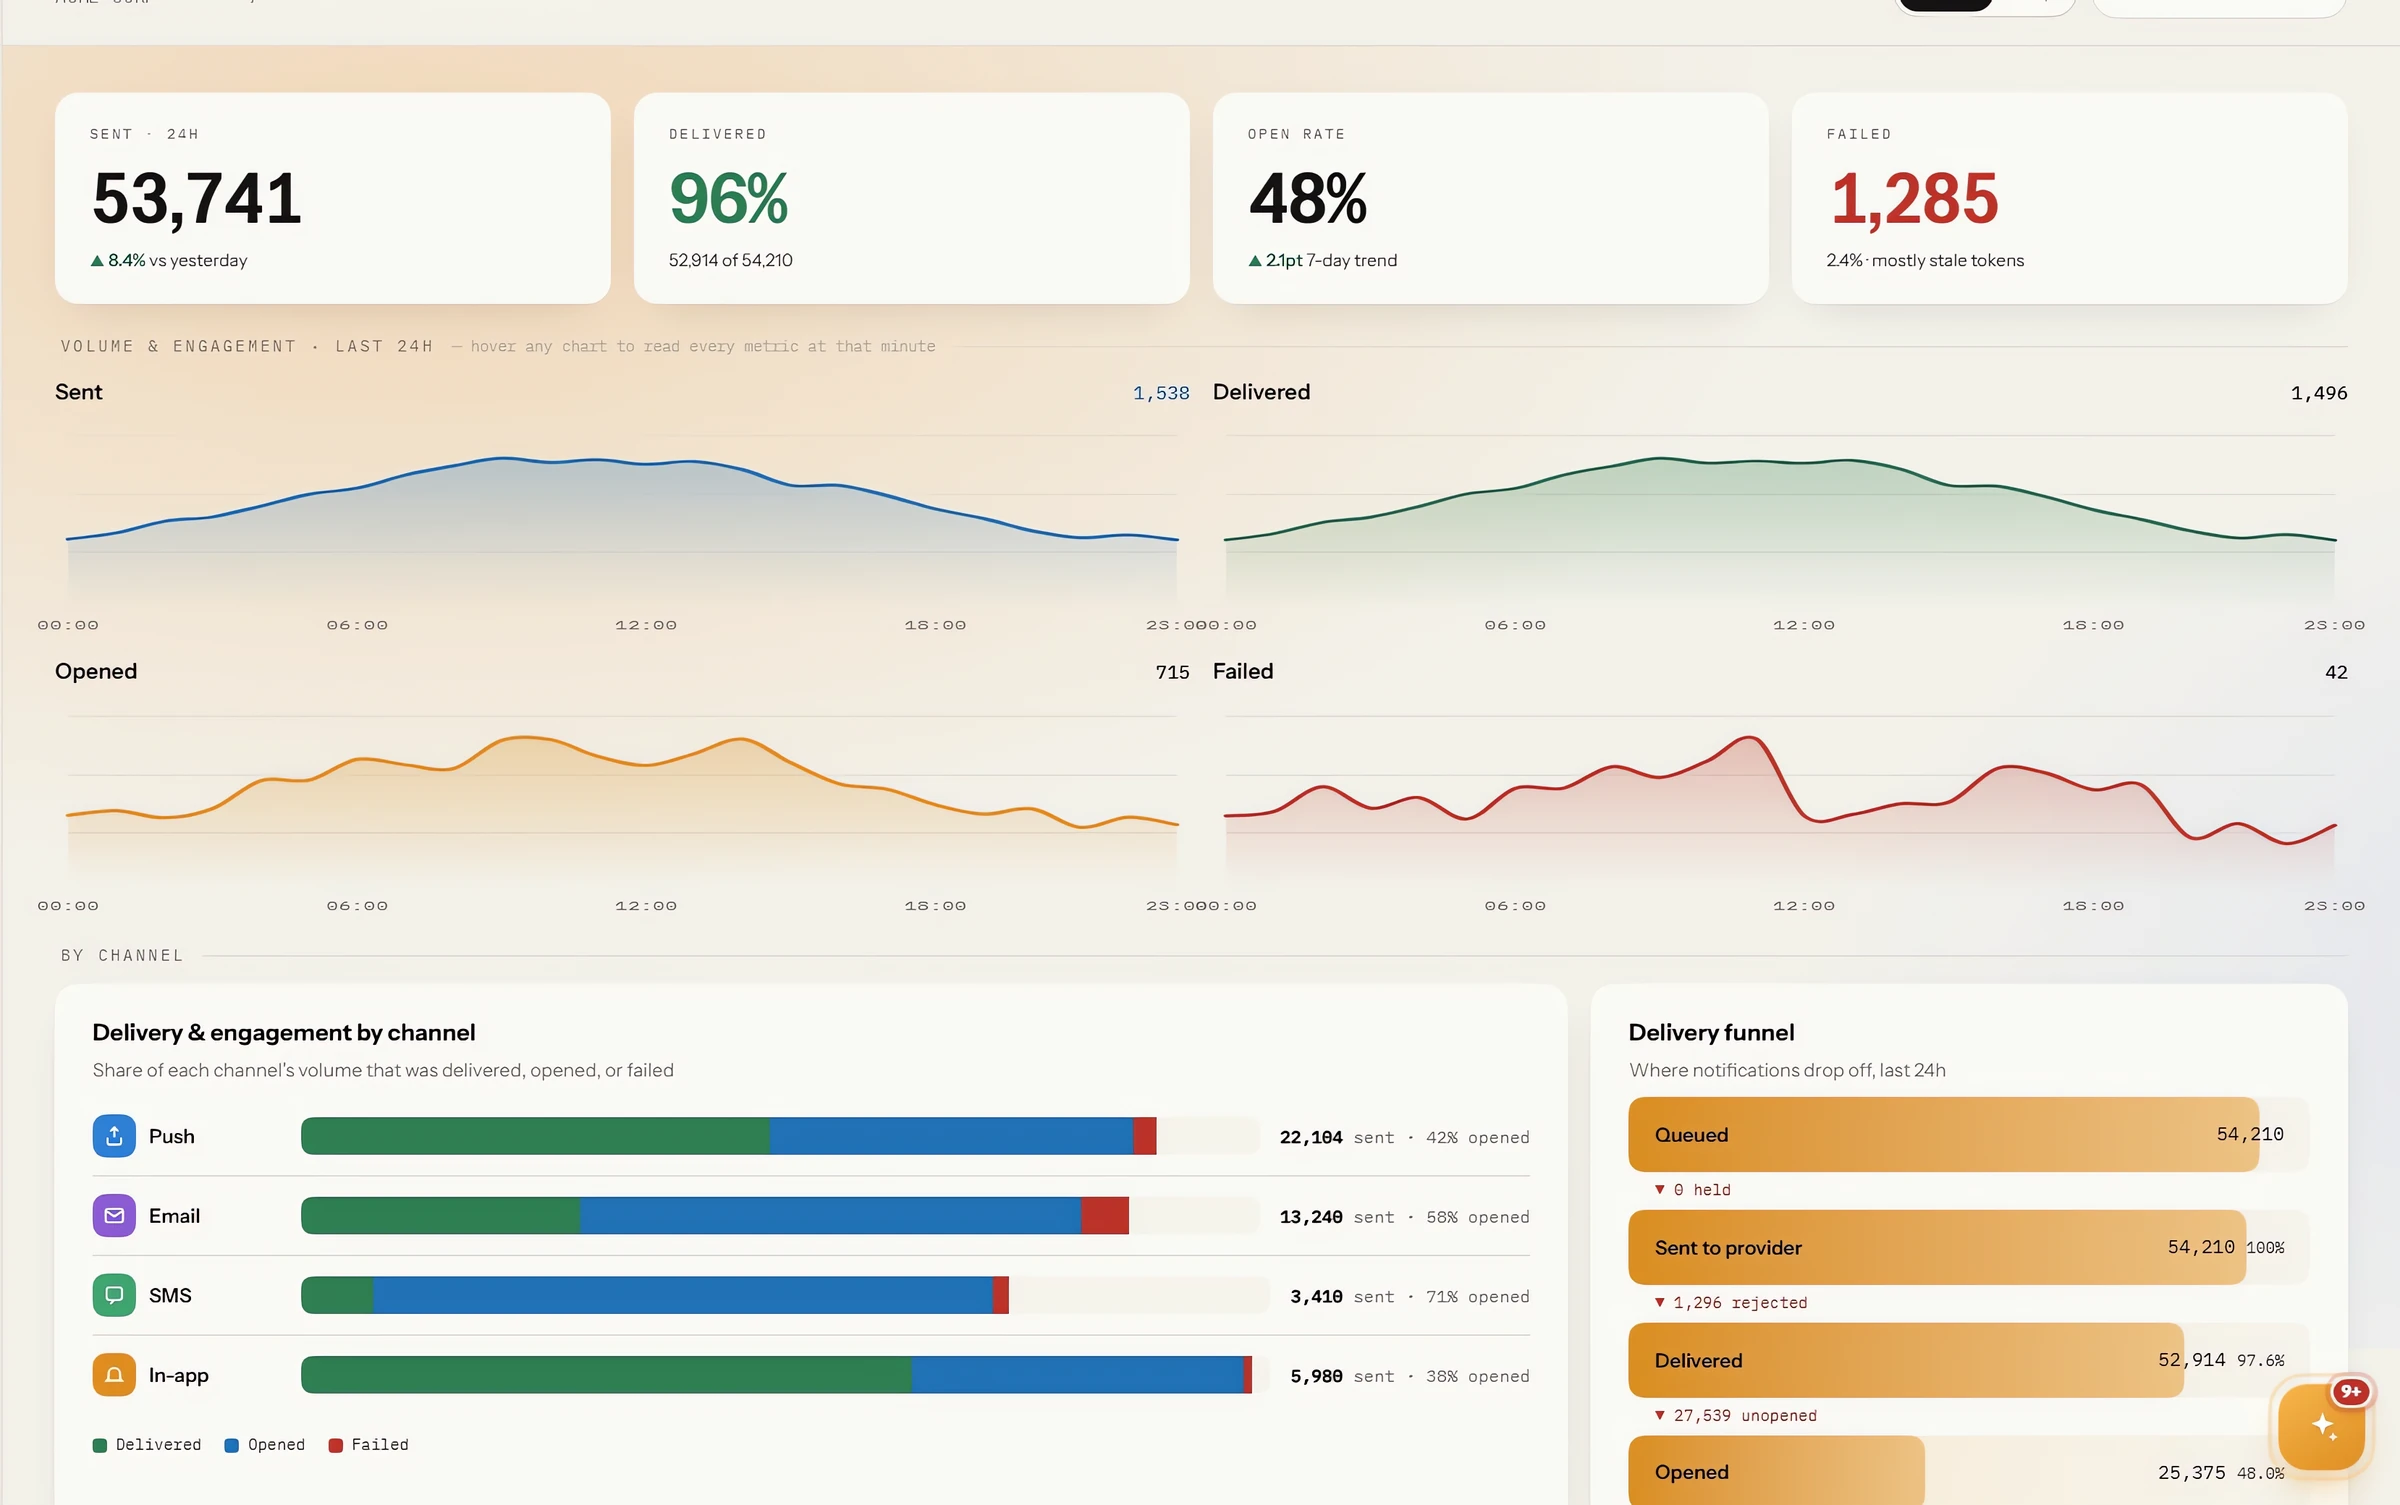Click the "27,539 unopened" drop-off label

[1736, 1415]
